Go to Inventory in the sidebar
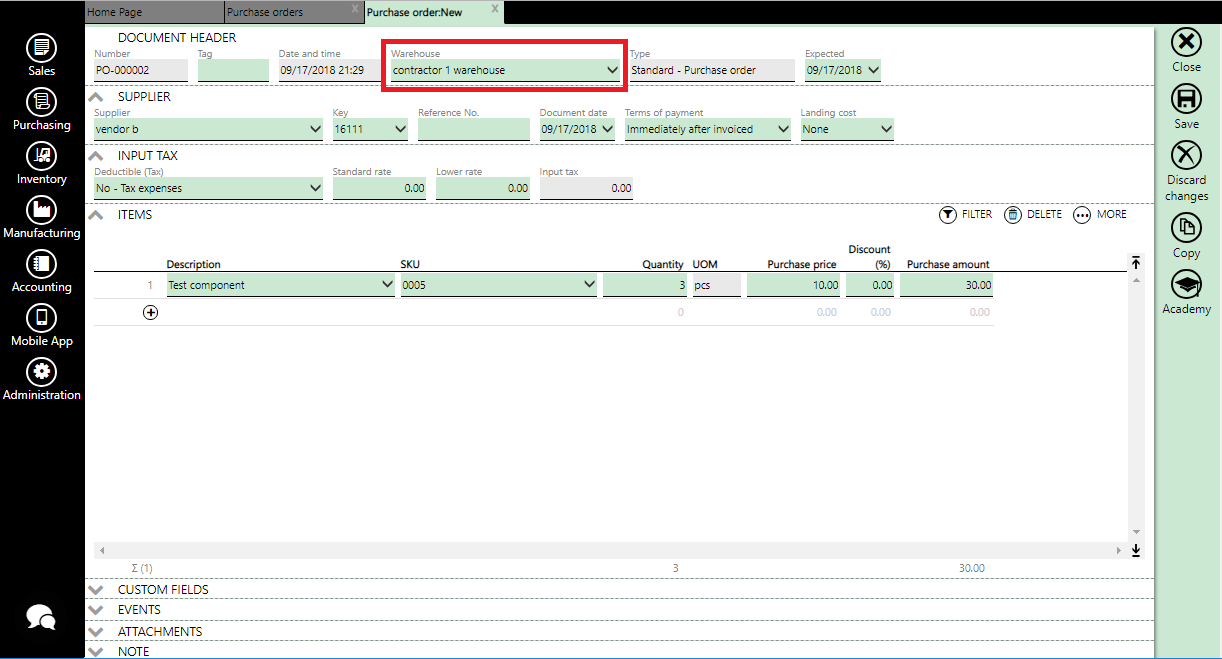 click(x=41, y=155)
